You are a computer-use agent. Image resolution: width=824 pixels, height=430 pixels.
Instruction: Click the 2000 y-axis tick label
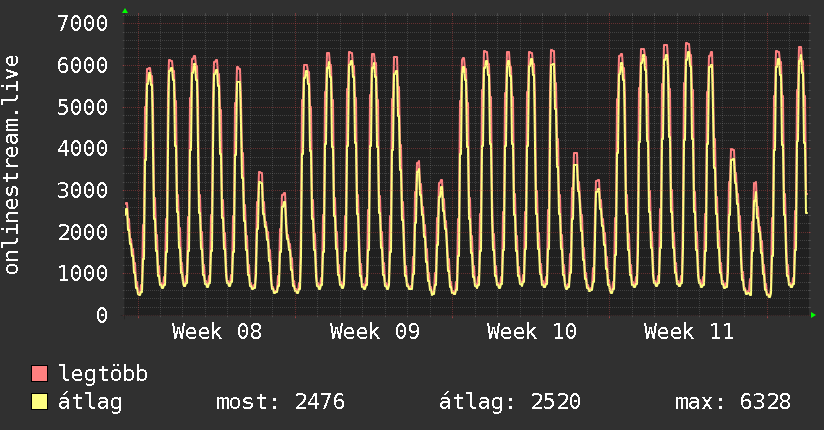(84, 232)
